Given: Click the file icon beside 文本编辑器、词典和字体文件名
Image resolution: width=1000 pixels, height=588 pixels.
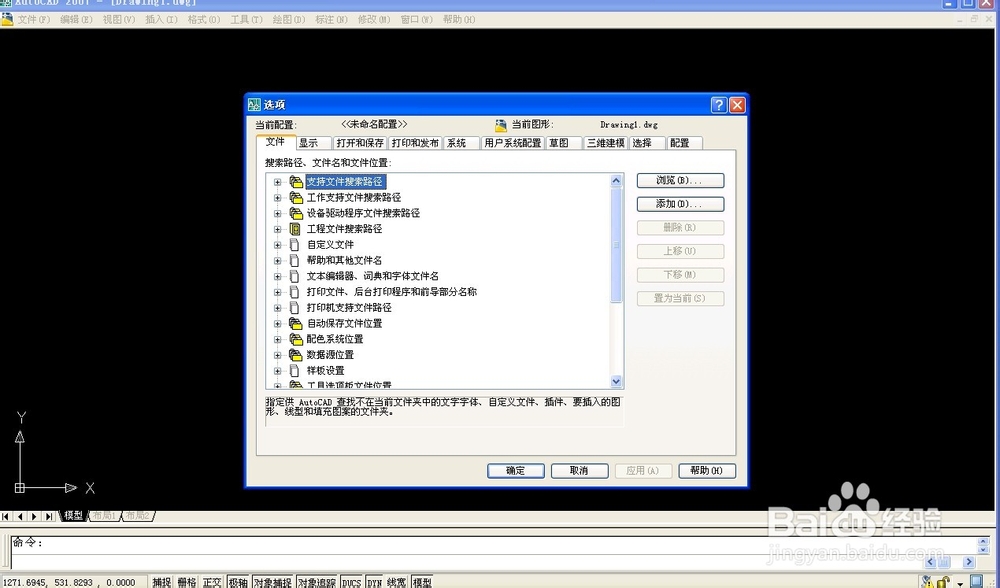Looking at the screenshot, I should tap(294, 276).
